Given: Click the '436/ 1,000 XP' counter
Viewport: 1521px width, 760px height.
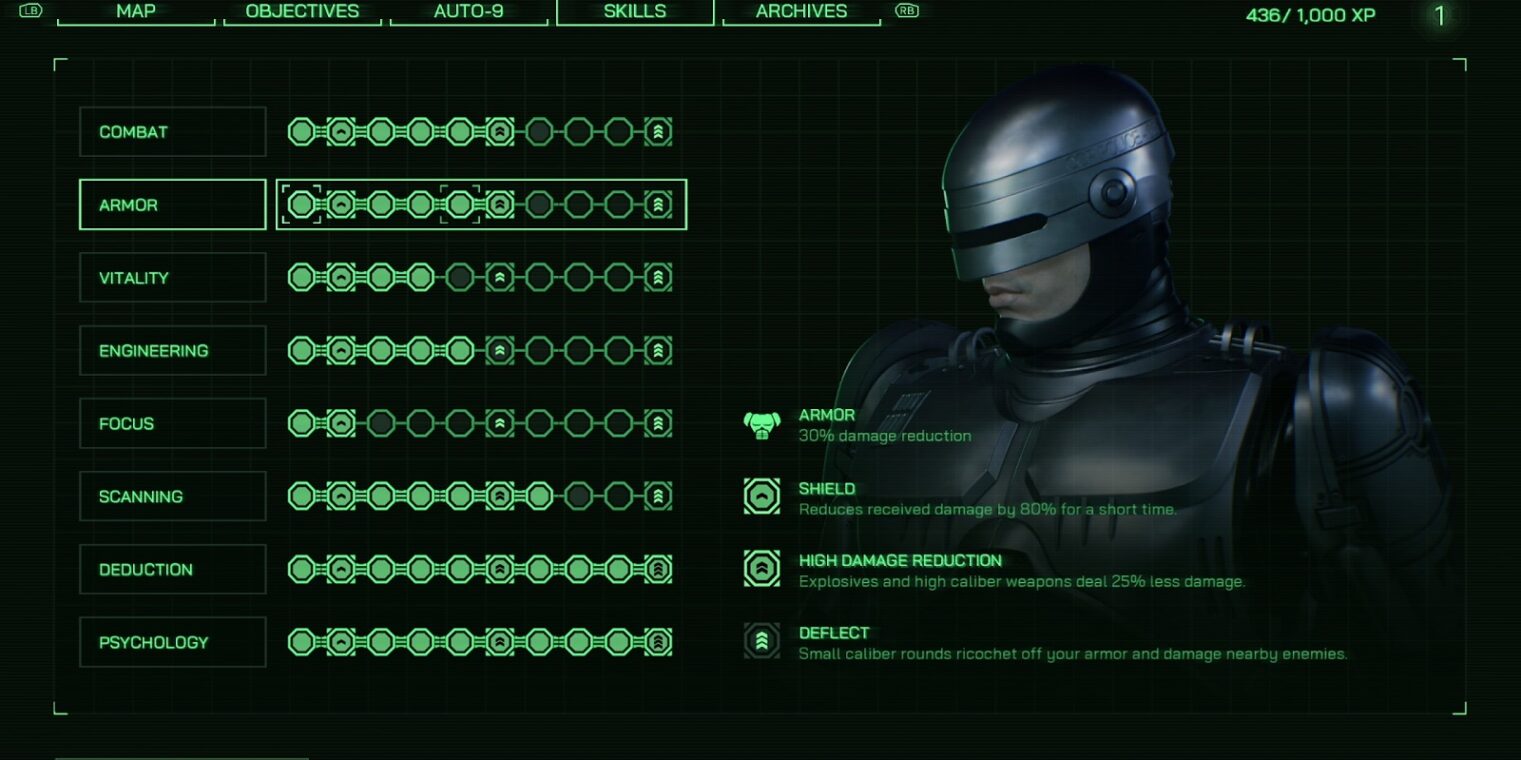Looking at the screenshot, I should coord(1310,15).
